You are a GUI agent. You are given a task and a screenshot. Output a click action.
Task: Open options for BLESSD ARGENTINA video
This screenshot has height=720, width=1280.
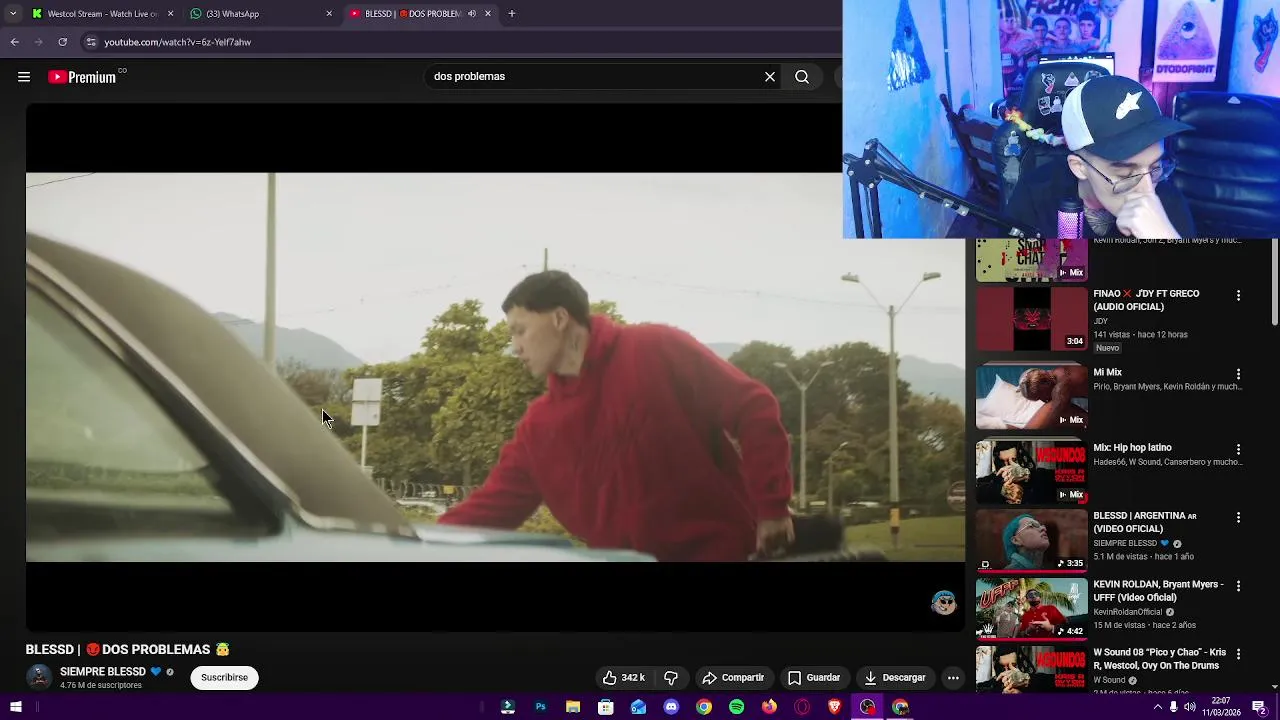coord(1238,517)
